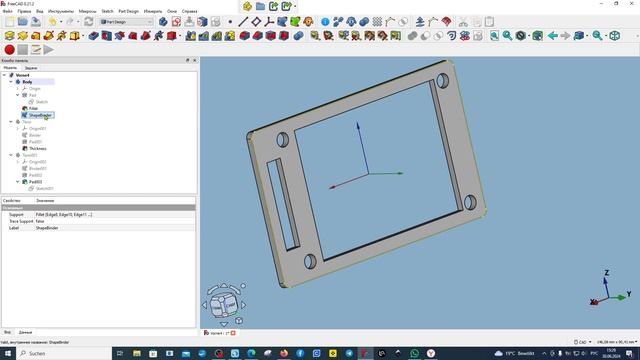Start macro recording with red button

coord(10,50)
